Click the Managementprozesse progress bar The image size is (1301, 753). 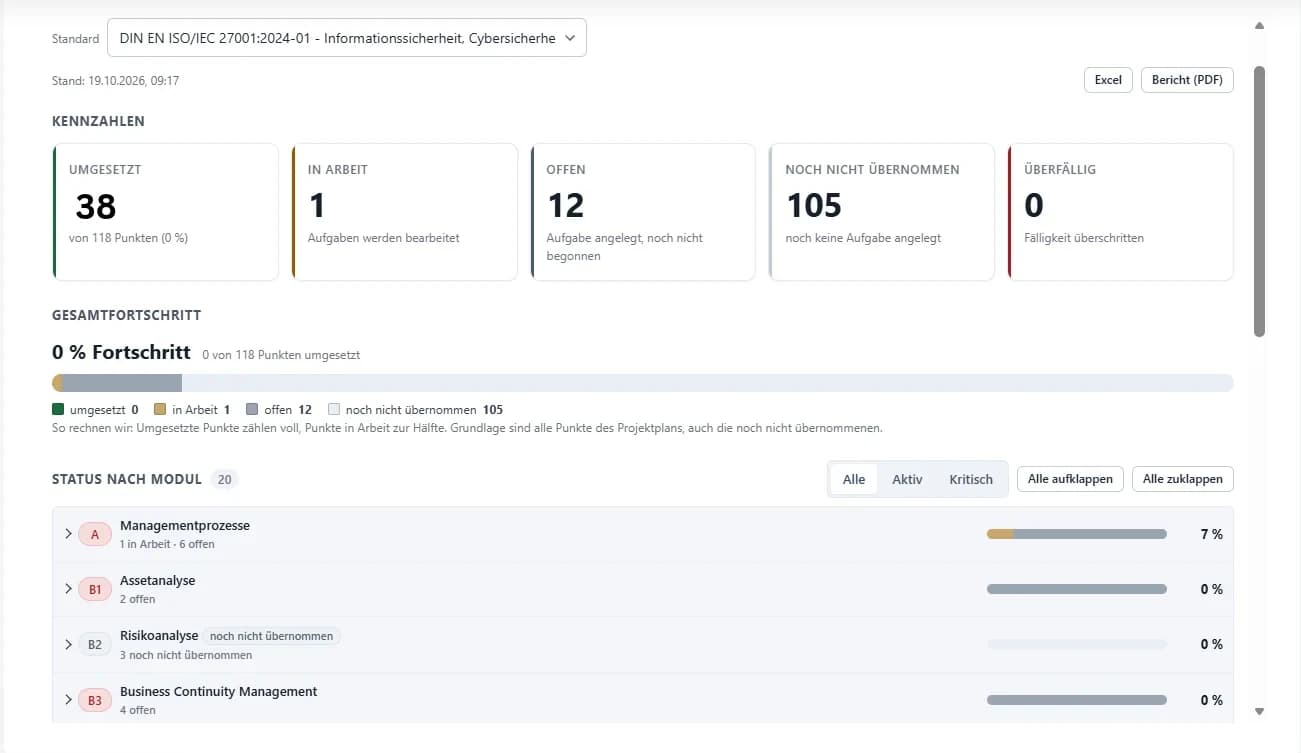click(x=1077, y=534)
